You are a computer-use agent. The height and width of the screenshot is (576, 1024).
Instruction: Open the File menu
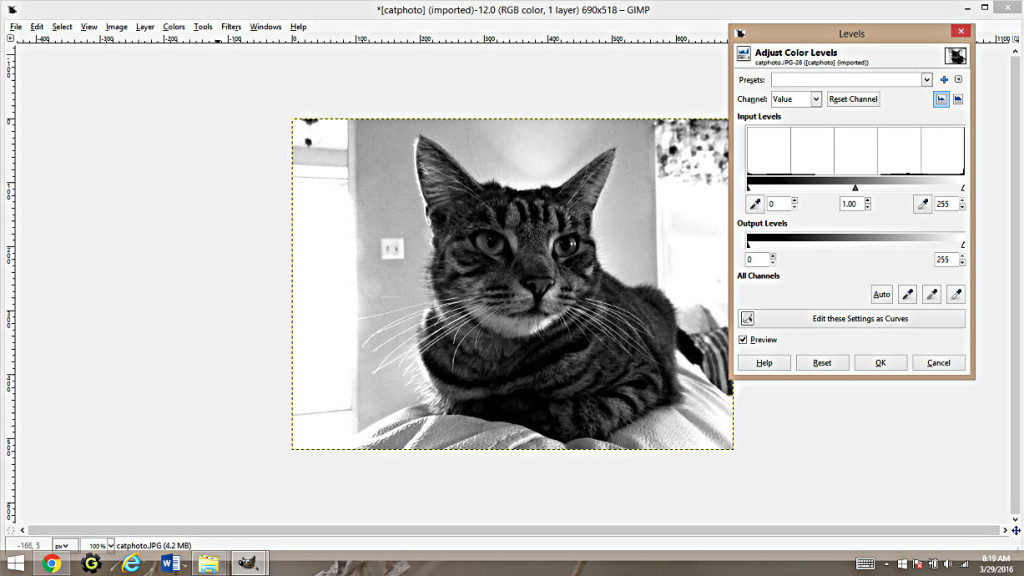(16, 27)
